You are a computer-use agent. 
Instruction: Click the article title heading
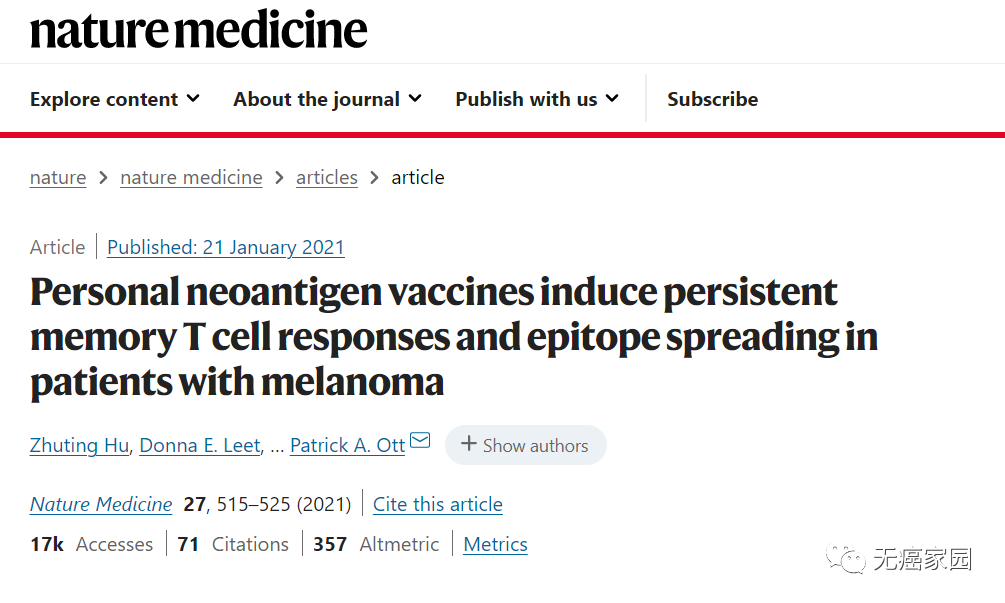point(453,336)
